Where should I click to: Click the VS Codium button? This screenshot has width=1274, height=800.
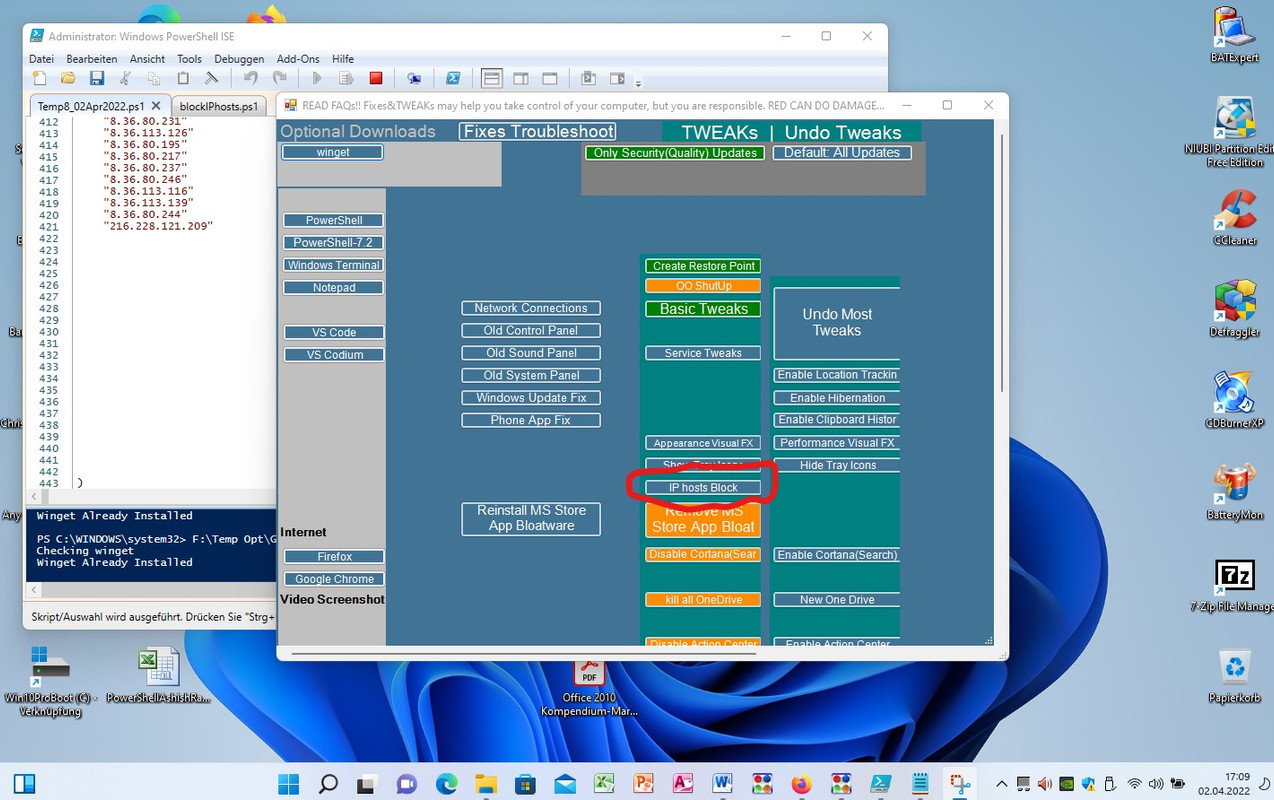[x=334, y=355]
